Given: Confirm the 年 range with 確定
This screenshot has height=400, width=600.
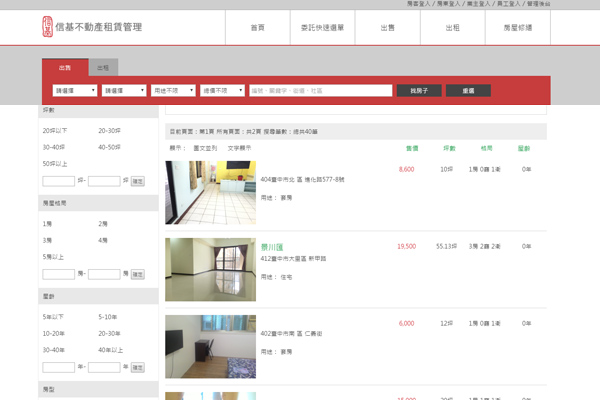Looking at the screenshot, I should coord(138,367).
